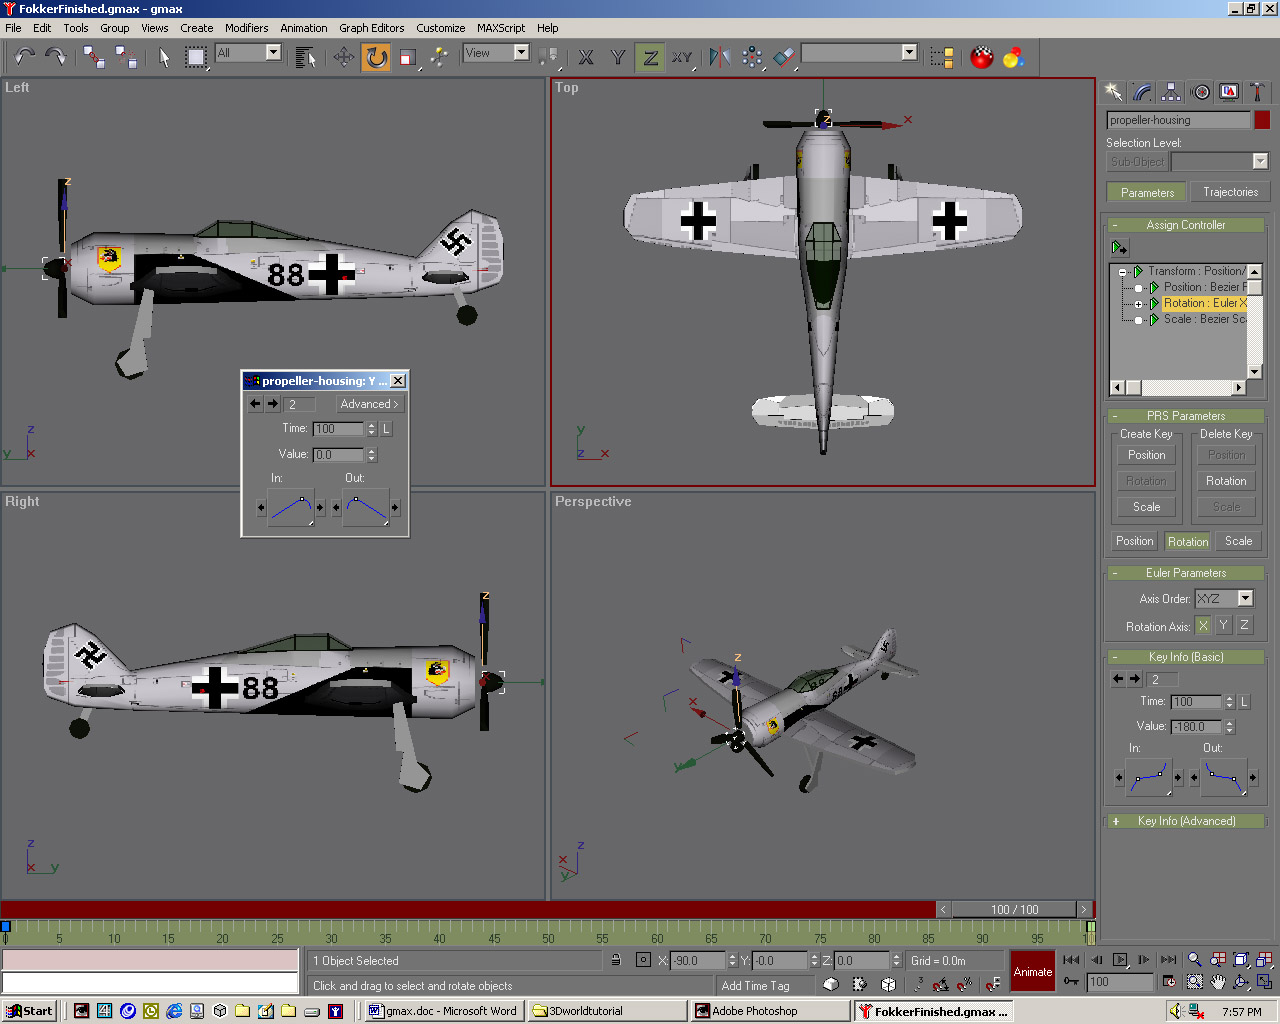
Task: Click the Undo arrow in the toolbar
Action: [24, 57]
